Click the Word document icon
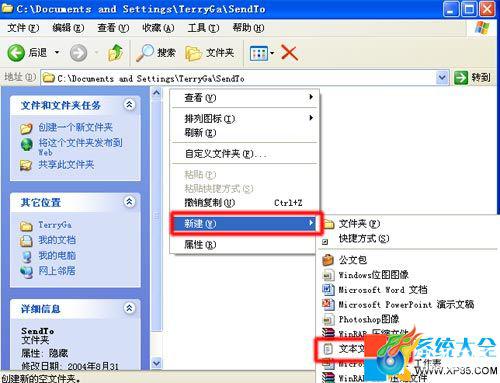Screen dimensions: 500x383 328,289
